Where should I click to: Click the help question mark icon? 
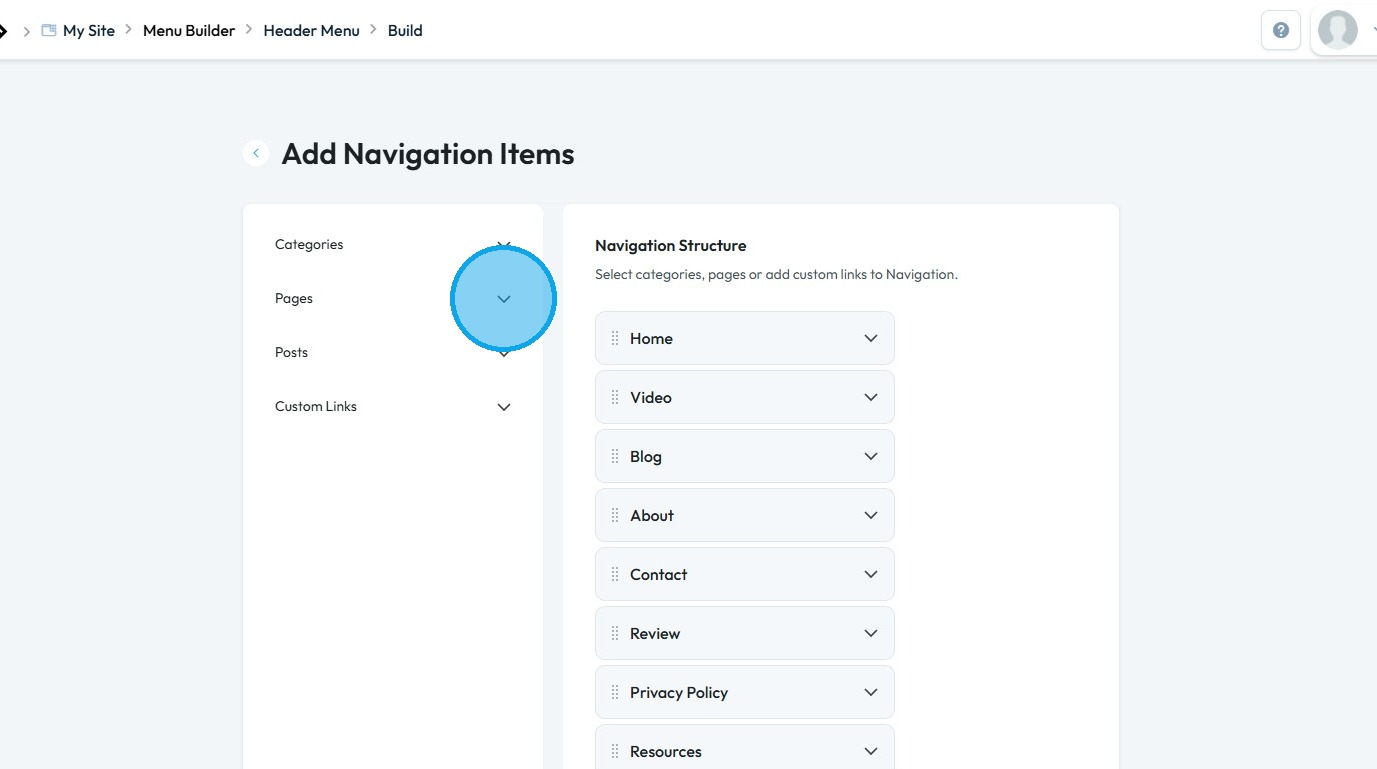[x=1280, y=30]
